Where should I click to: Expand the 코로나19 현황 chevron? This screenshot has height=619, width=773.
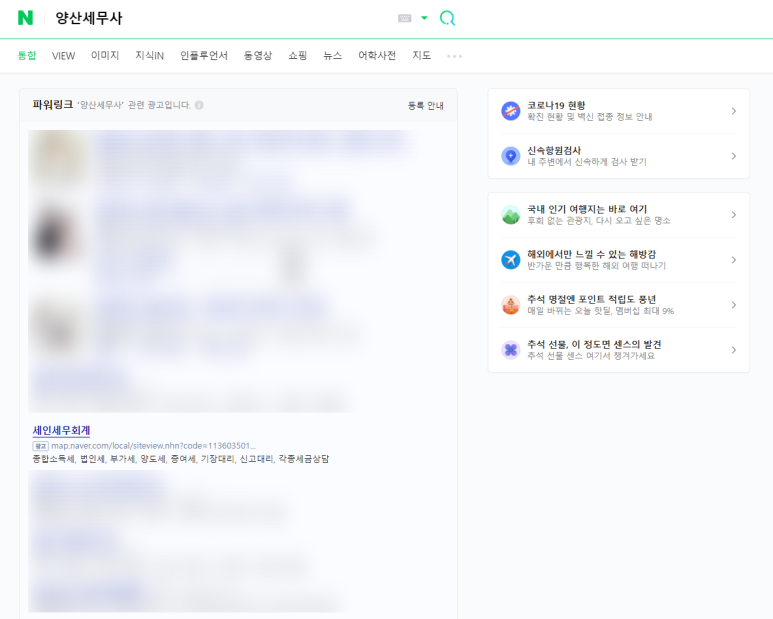[x=734, y=111]
